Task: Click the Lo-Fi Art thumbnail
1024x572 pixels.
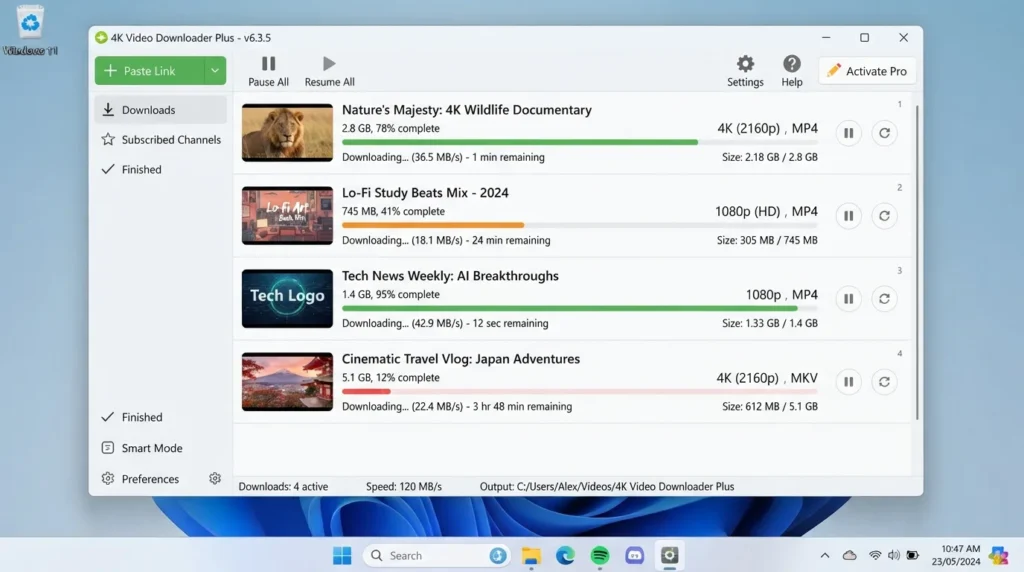Action: (287, 215)
